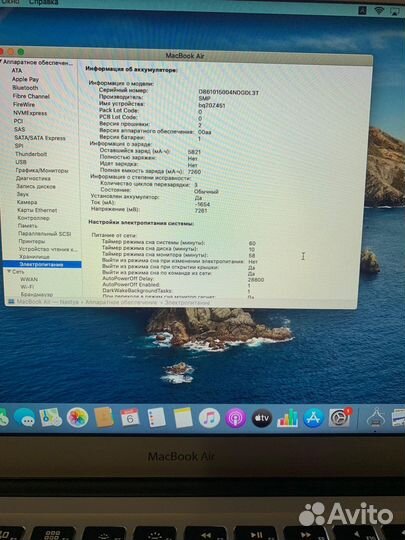This screenshot has height=540, width=405.
Task: Launch Music from the Dock
Action: pyautogui.click(x=209, y=418)
